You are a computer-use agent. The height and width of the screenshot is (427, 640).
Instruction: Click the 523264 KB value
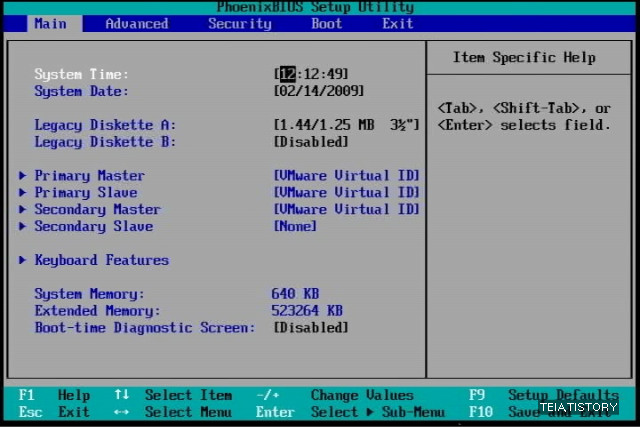point(307,311)
